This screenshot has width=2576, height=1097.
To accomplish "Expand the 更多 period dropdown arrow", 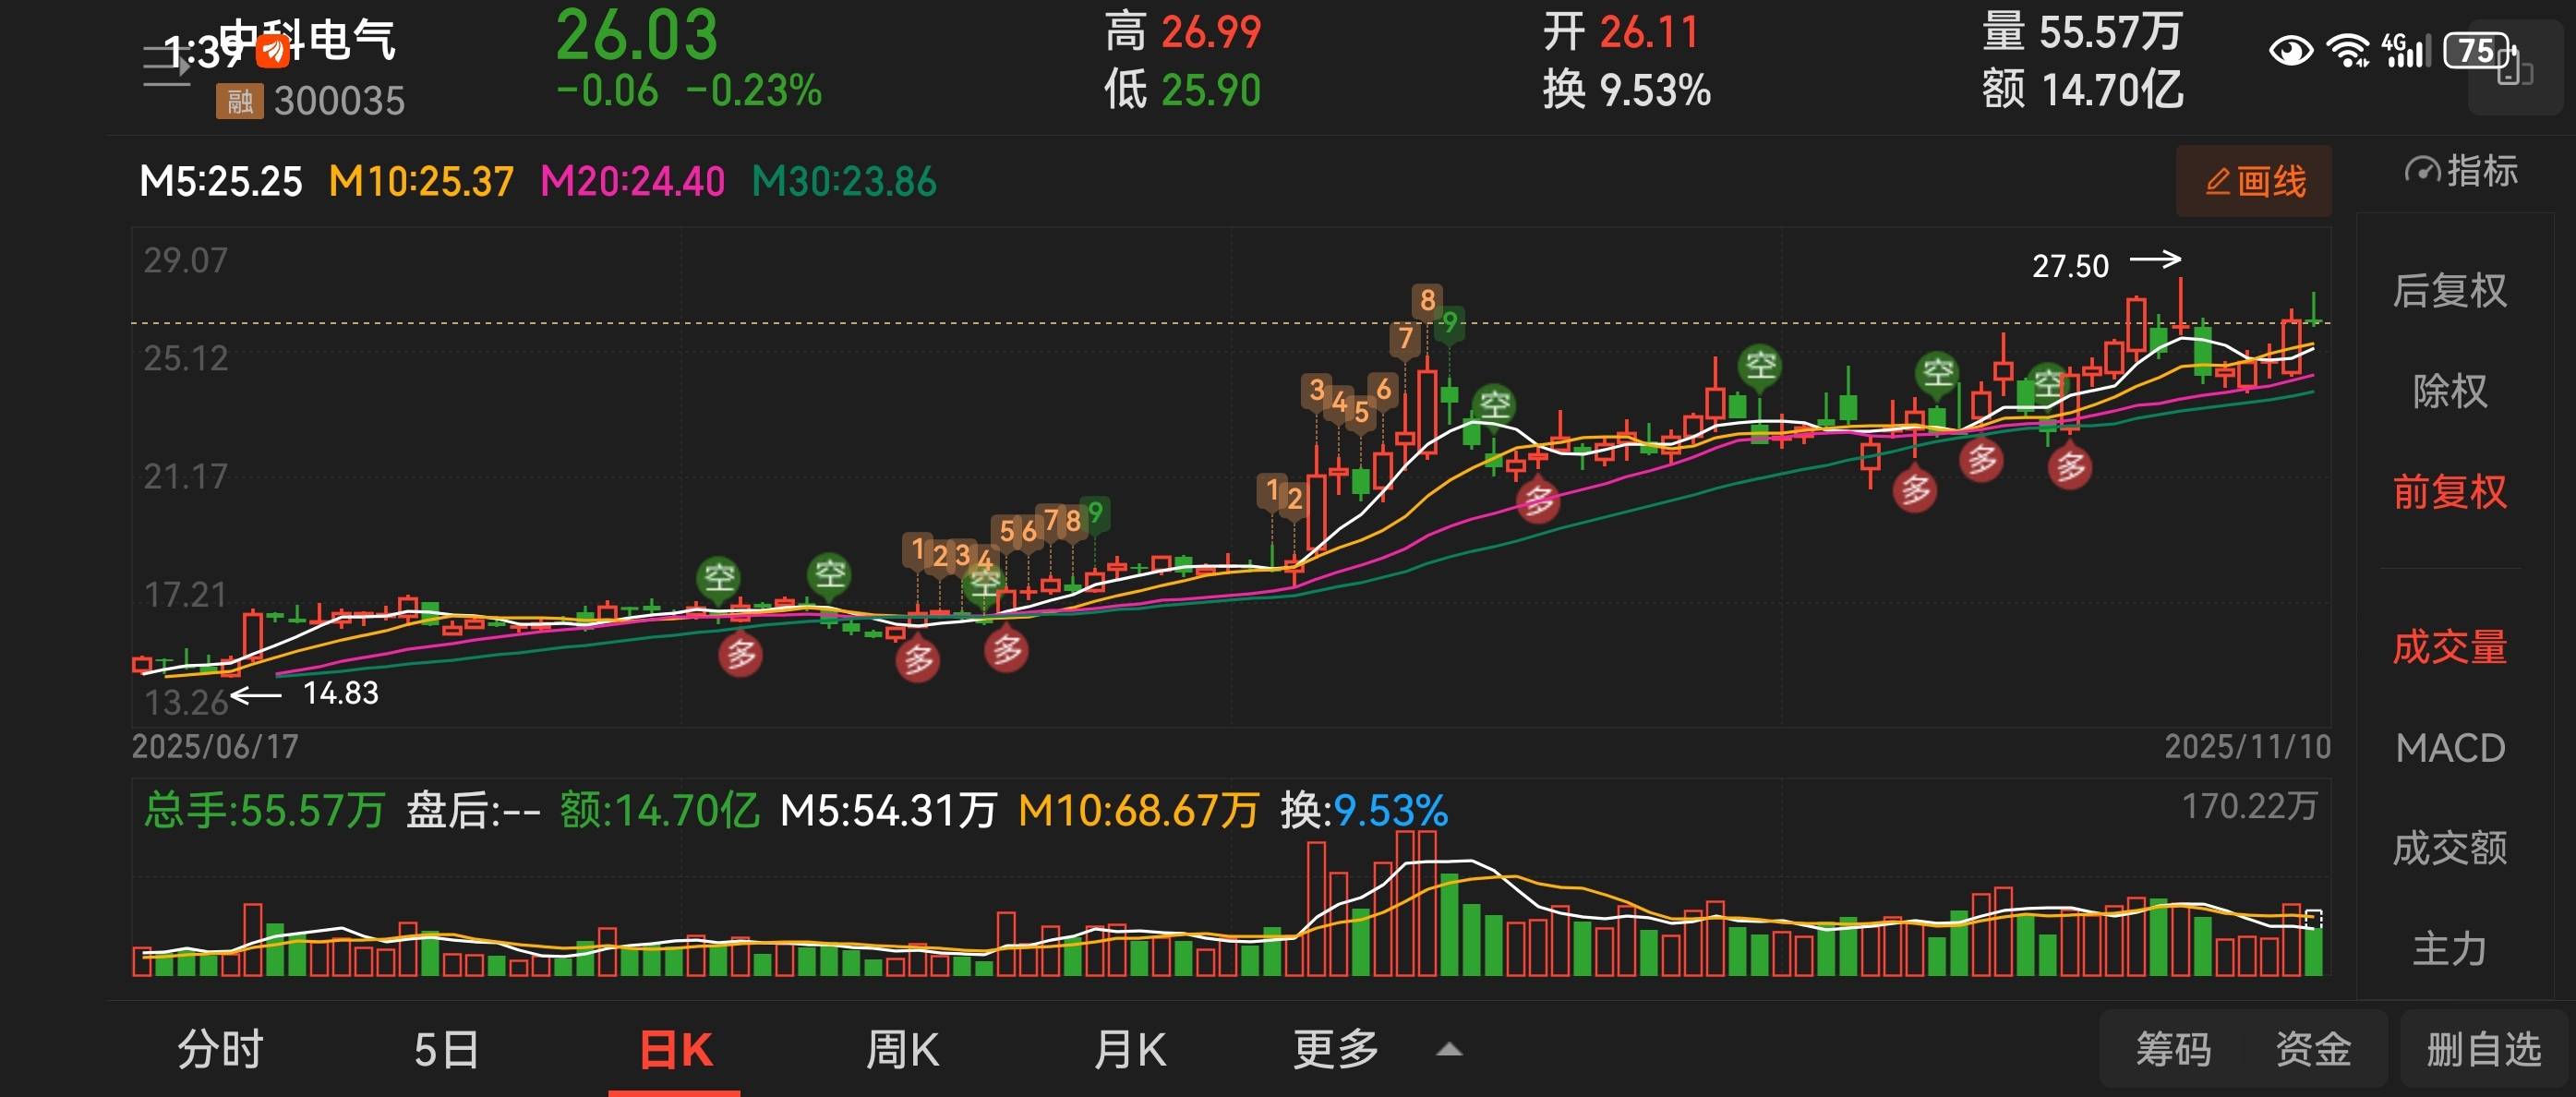I will [x=1449, y=1050].
